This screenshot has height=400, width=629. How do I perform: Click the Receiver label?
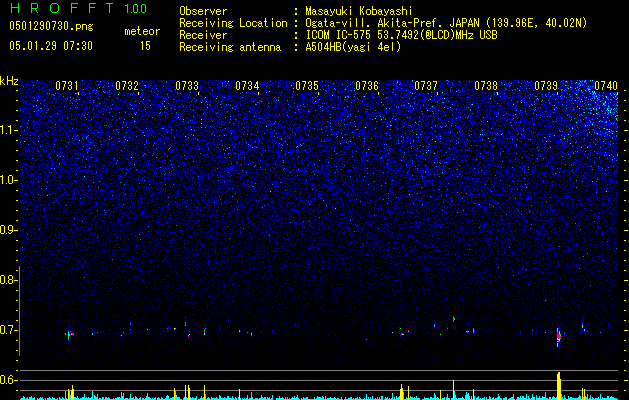click(x=203, y=35)
